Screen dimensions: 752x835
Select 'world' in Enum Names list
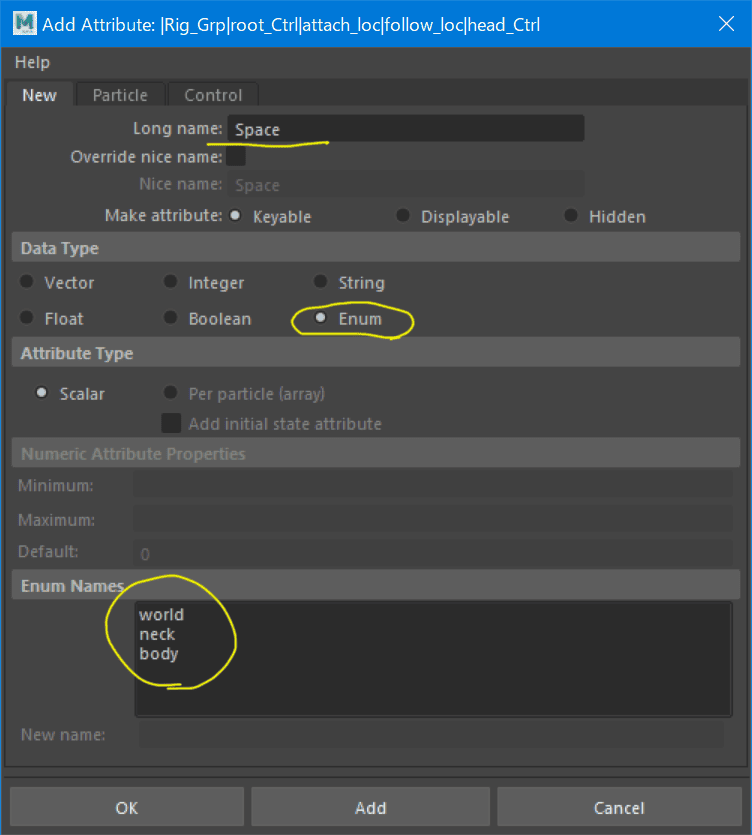pyautogui.click(x=161, y=615)
